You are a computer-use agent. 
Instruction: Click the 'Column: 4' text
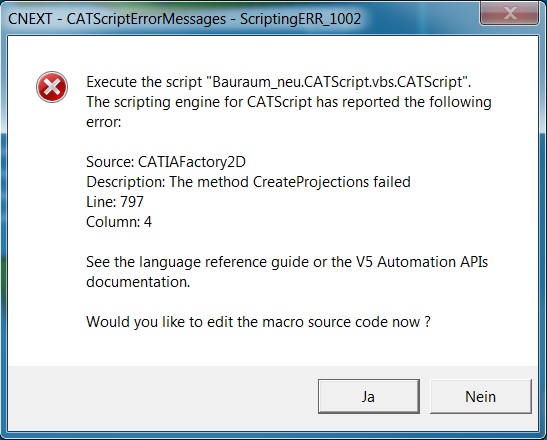(119, 222)
